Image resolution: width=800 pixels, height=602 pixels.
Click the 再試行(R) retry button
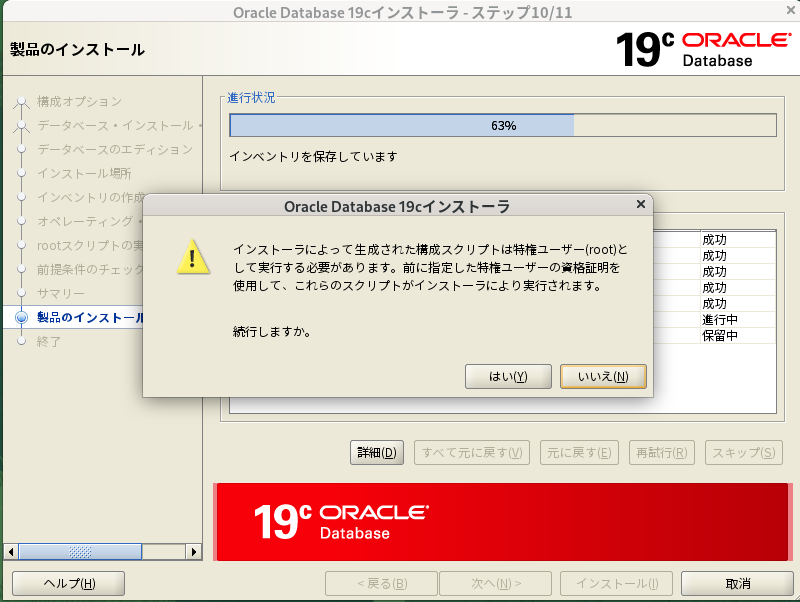coord(662,453)
